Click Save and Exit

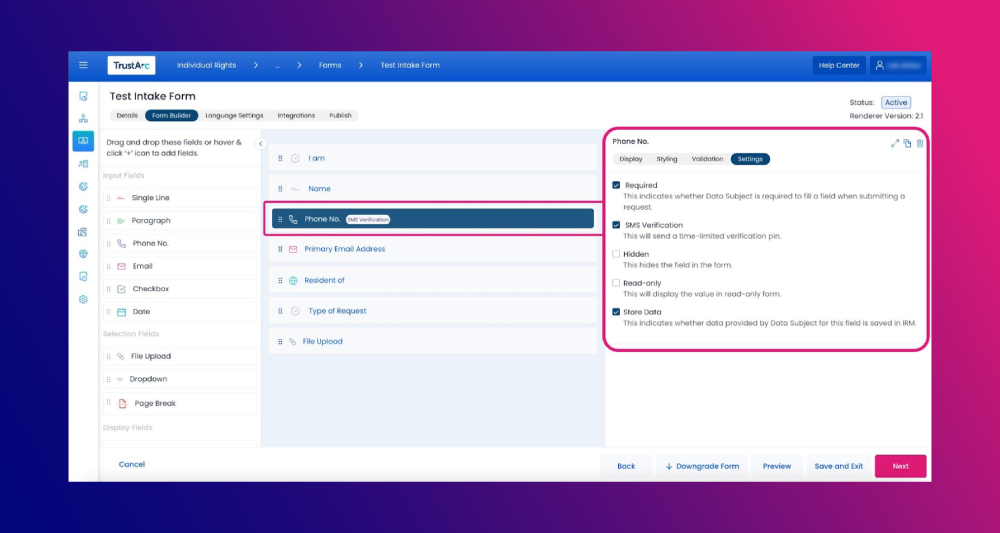pos(839,466)
